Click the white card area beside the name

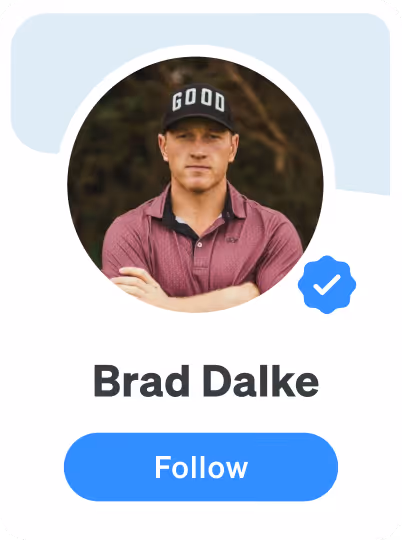(358, 381)
